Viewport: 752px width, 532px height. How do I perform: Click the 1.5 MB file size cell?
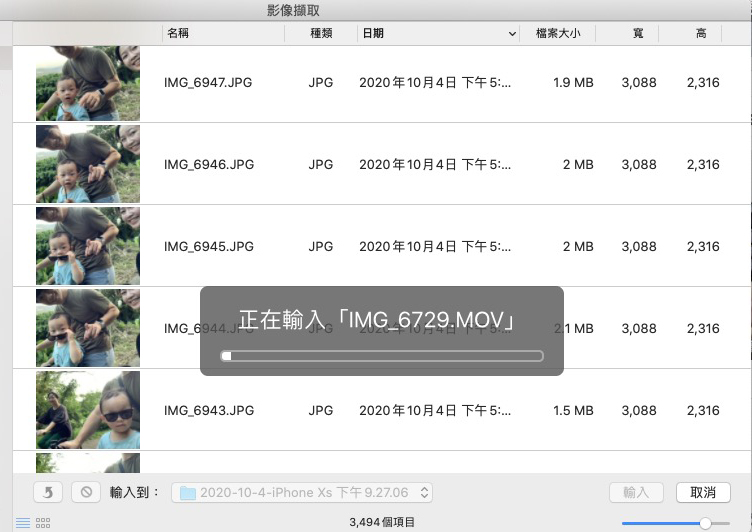[x=573, y=411]
